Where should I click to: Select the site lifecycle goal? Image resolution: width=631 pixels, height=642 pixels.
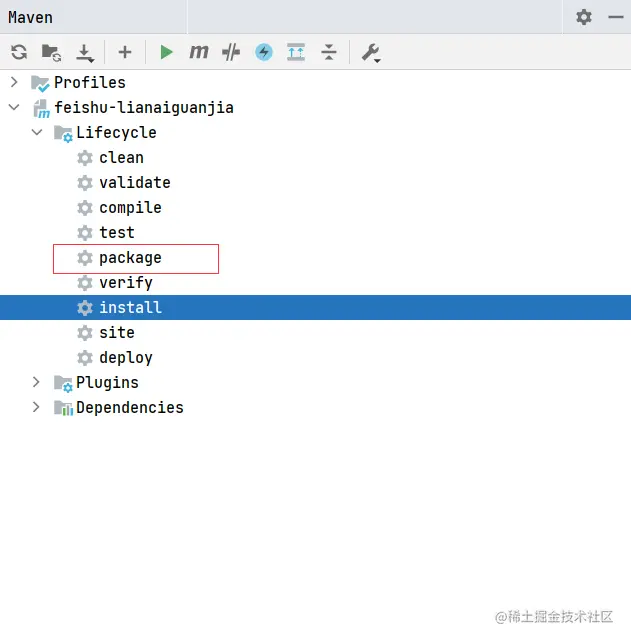click(117, 332)
